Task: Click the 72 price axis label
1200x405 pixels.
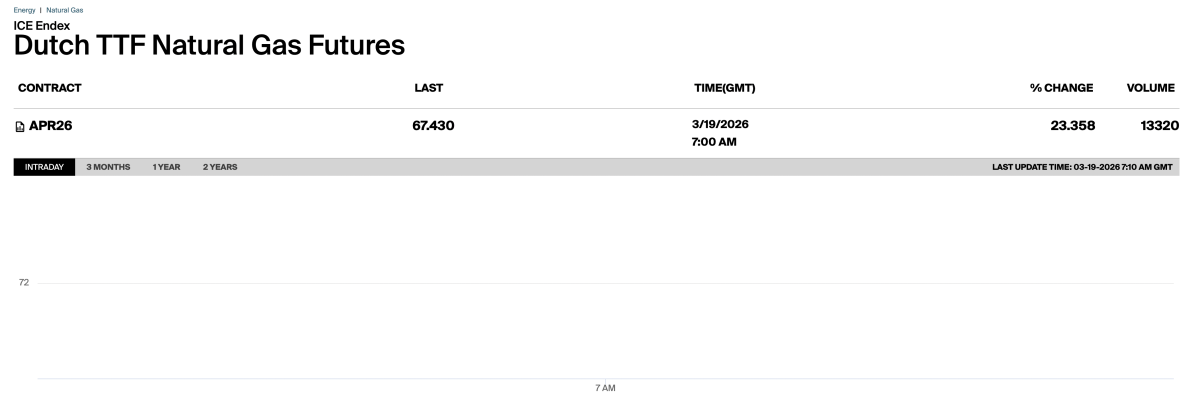Action: 25,283
